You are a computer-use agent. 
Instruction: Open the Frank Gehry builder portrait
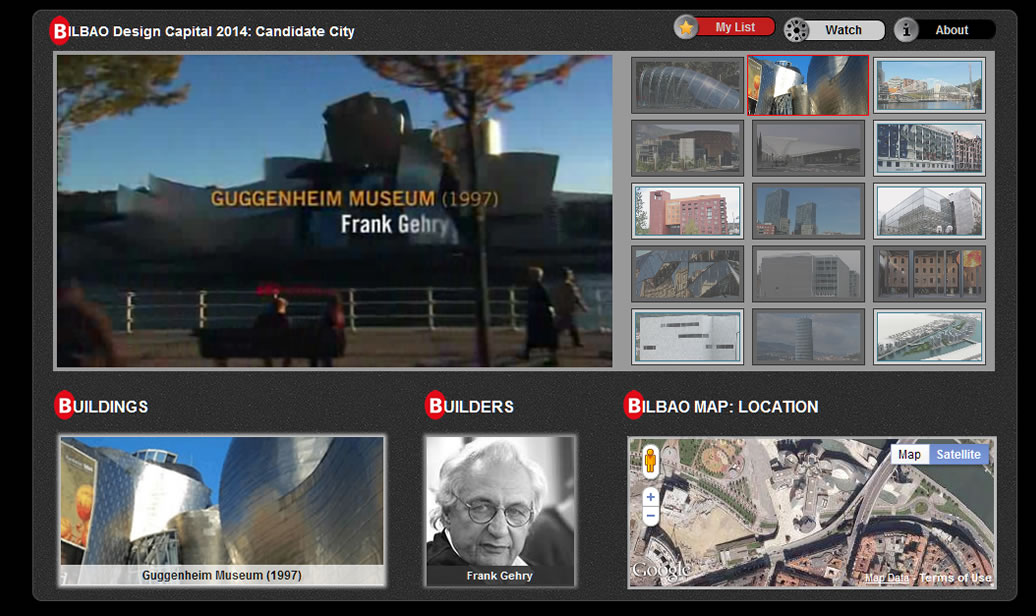click(500, 510)
